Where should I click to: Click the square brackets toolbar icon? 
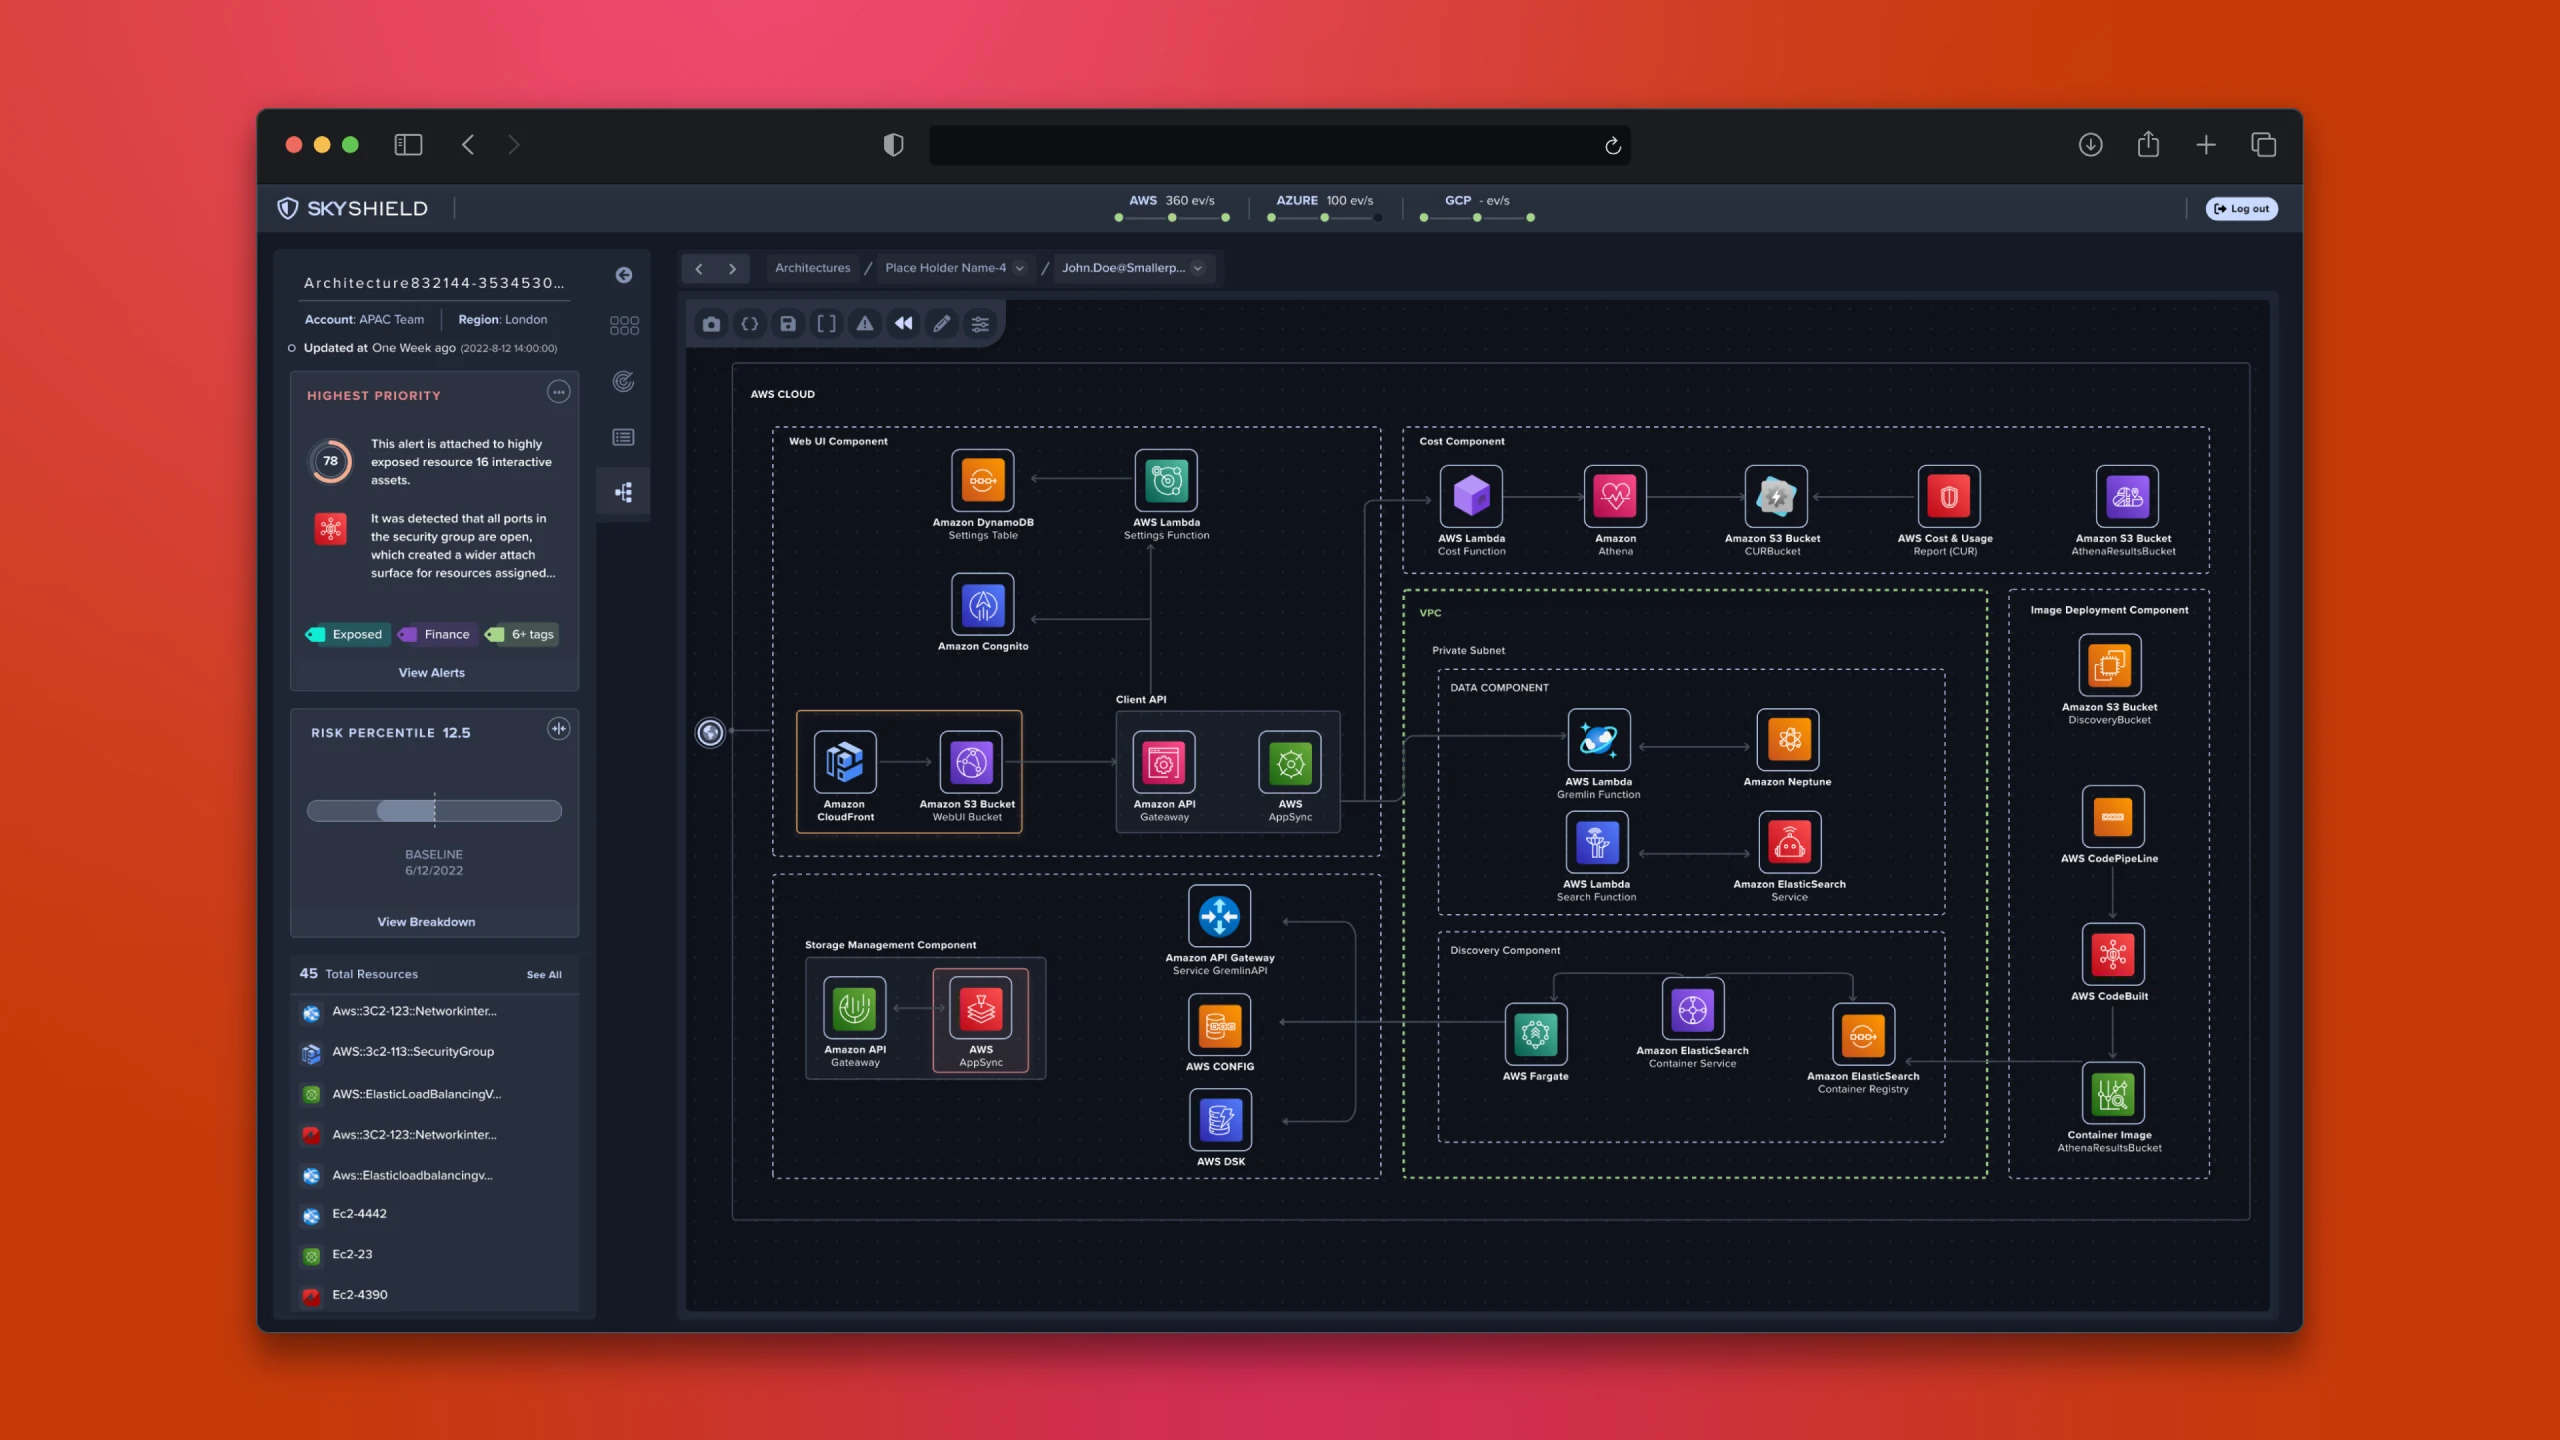[x=826, y=324]
